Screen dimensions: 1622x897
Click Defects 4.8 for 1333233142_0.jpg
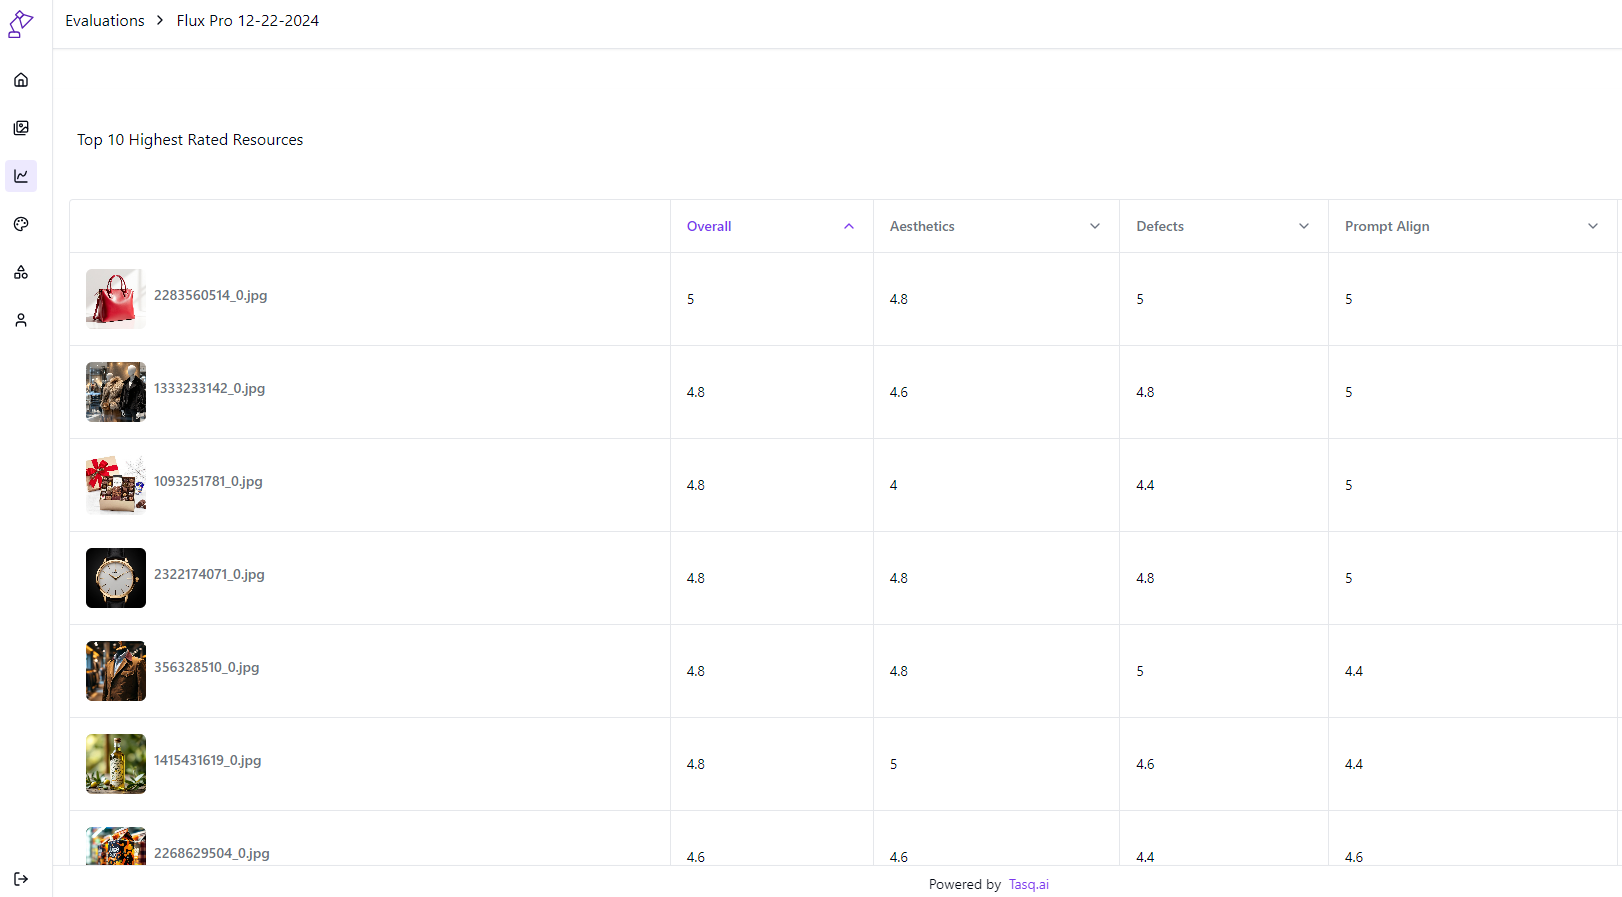coord(1145,392)
